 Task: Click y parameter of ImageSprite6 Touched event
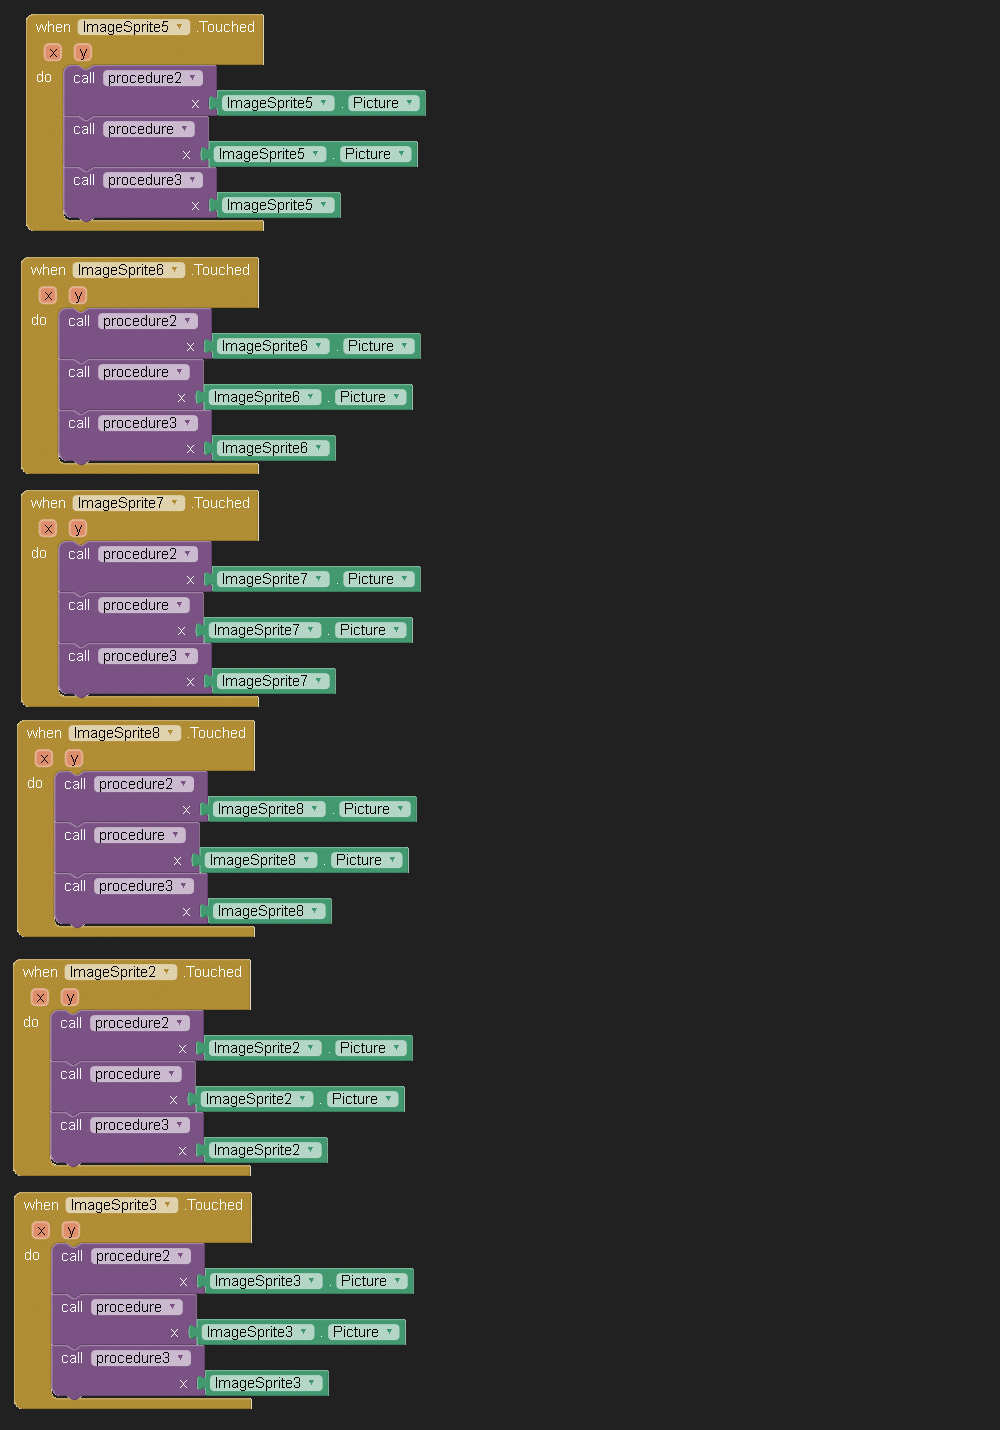(x=78, y=295)
